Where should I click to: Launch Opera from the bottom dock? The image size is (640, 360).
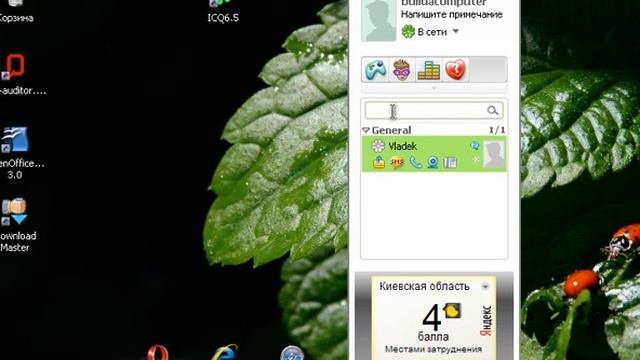[x=158, y=353]
